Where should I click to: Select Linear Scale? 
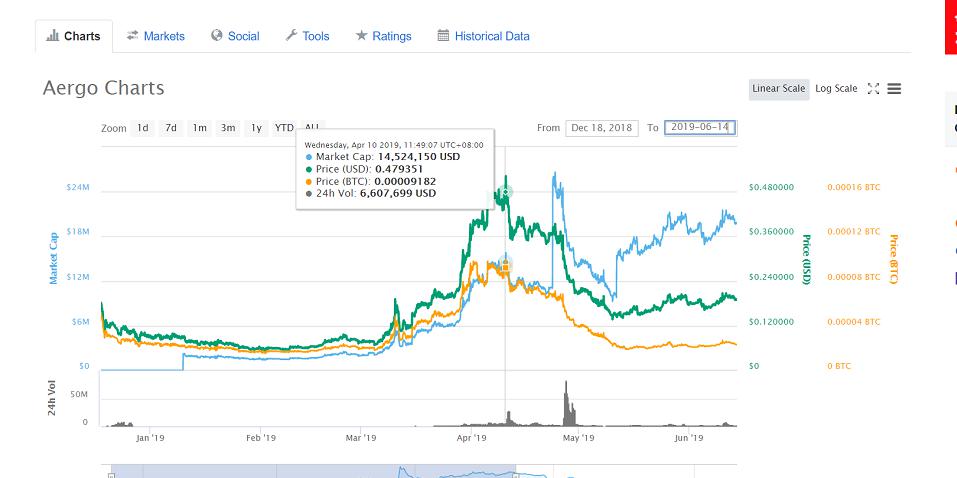(x=779, y=89)
